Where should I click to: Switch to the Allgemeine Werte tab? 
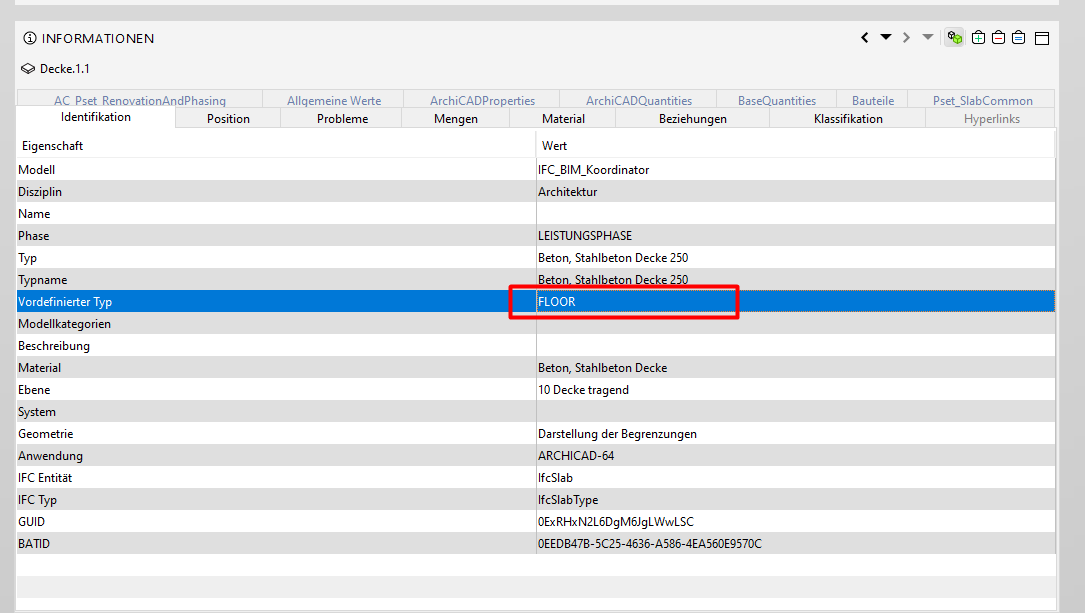coord(334,100)
